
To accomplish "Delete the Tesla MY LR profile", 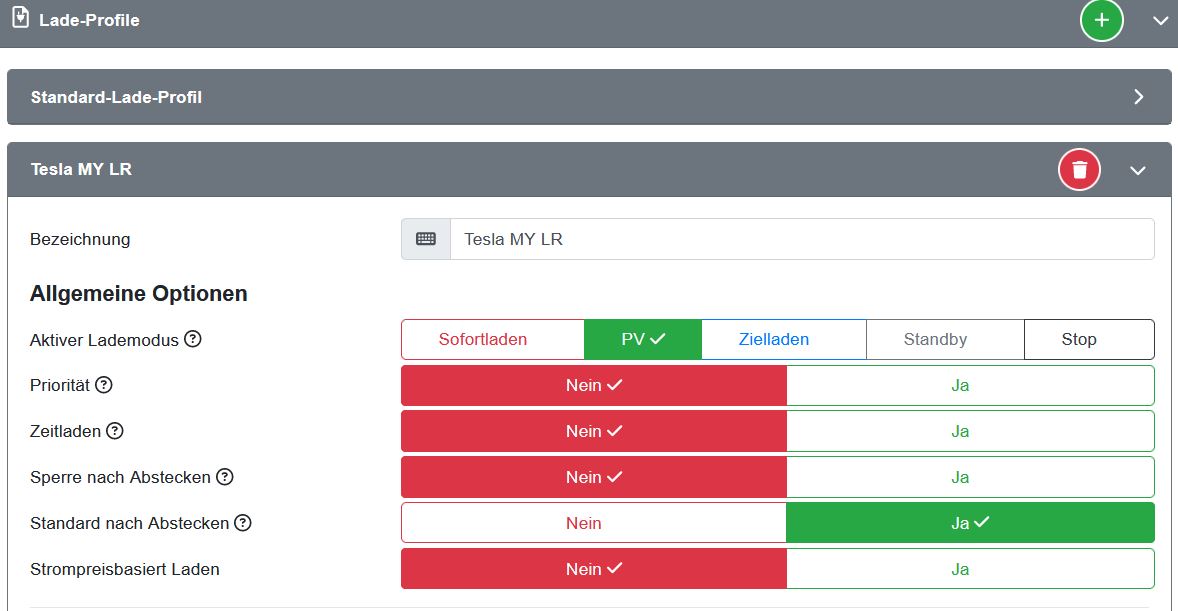I will pos(1080,170).
